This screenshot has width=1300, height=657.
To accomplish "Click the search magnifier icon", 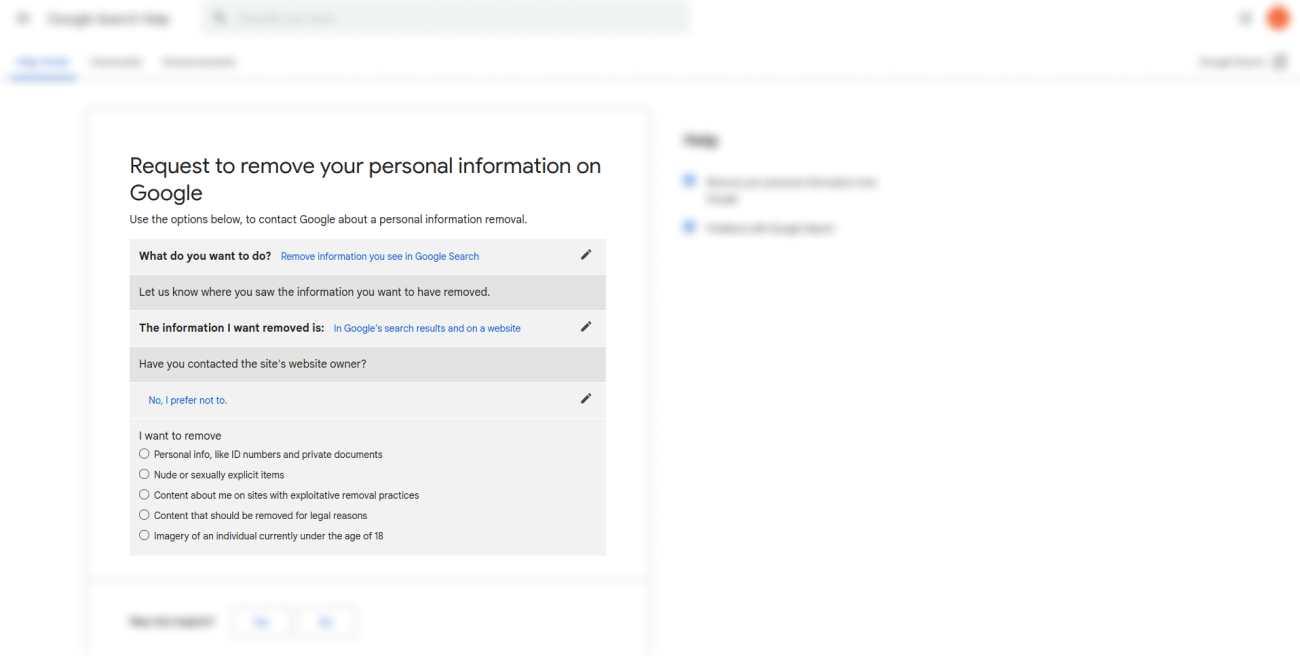I will (x=220, y=19).
